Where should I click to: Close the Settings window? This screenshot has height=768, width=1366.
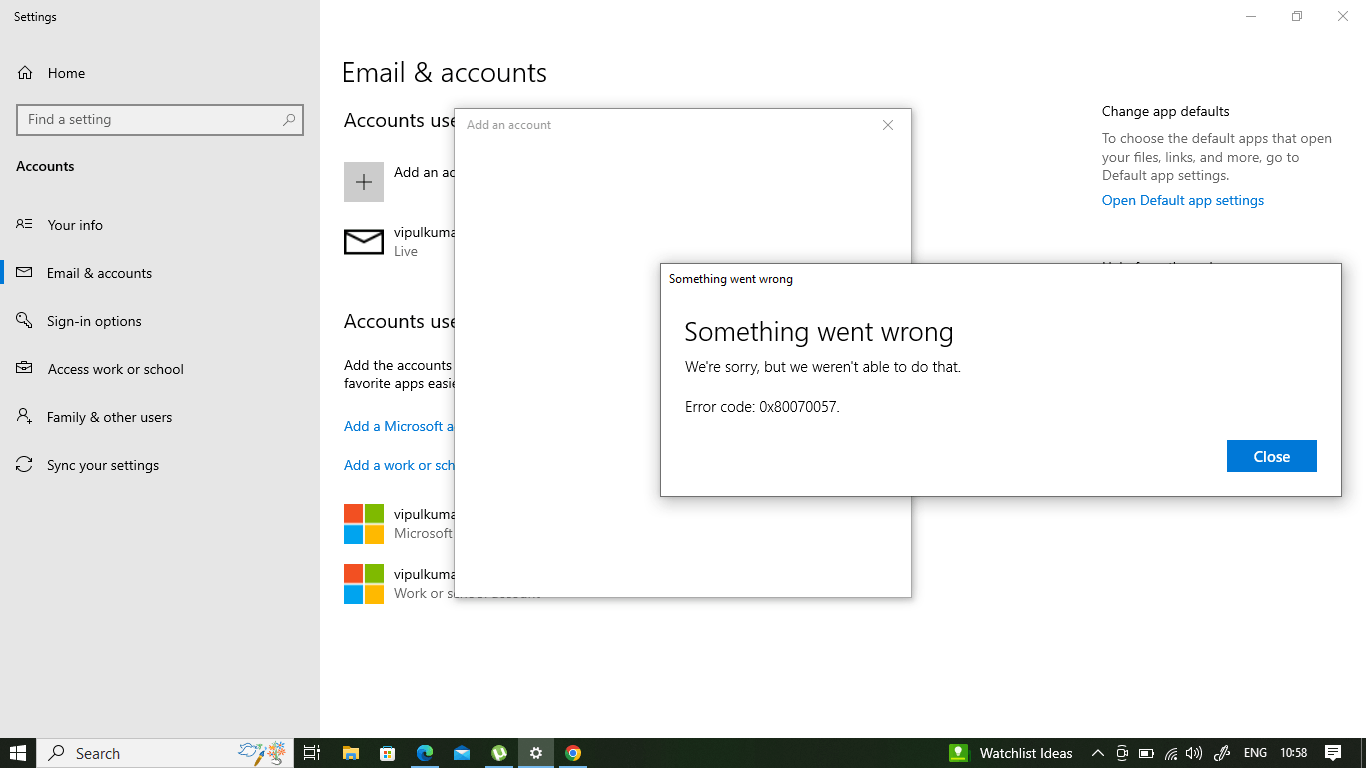pos(1343,16)
